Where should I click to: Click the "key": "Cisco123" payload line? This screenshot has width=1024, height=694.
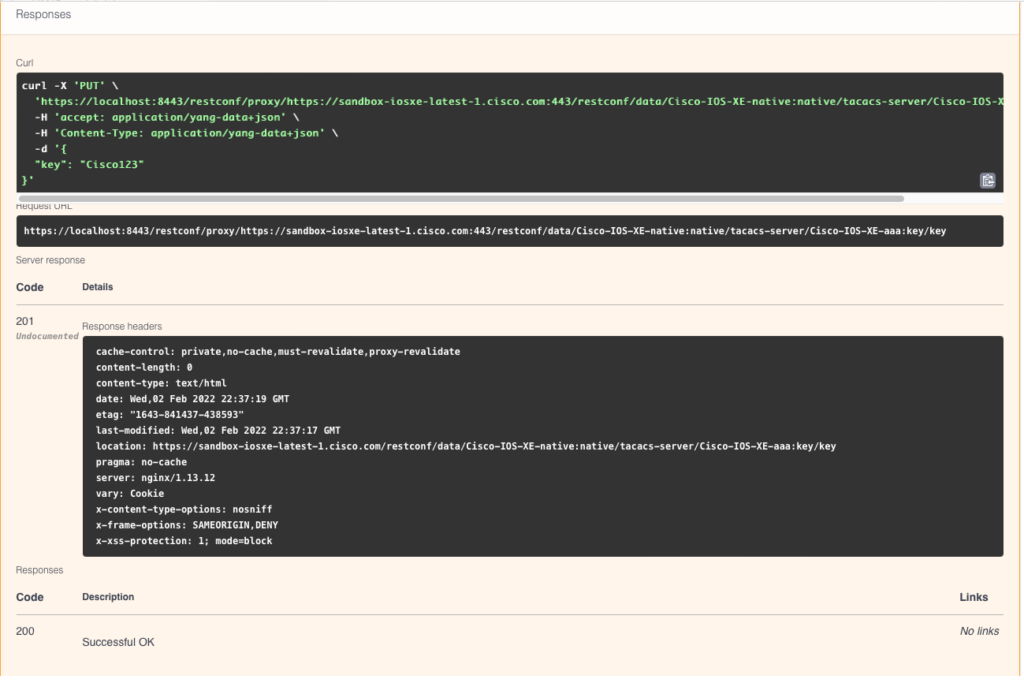(x=89, y=165)
